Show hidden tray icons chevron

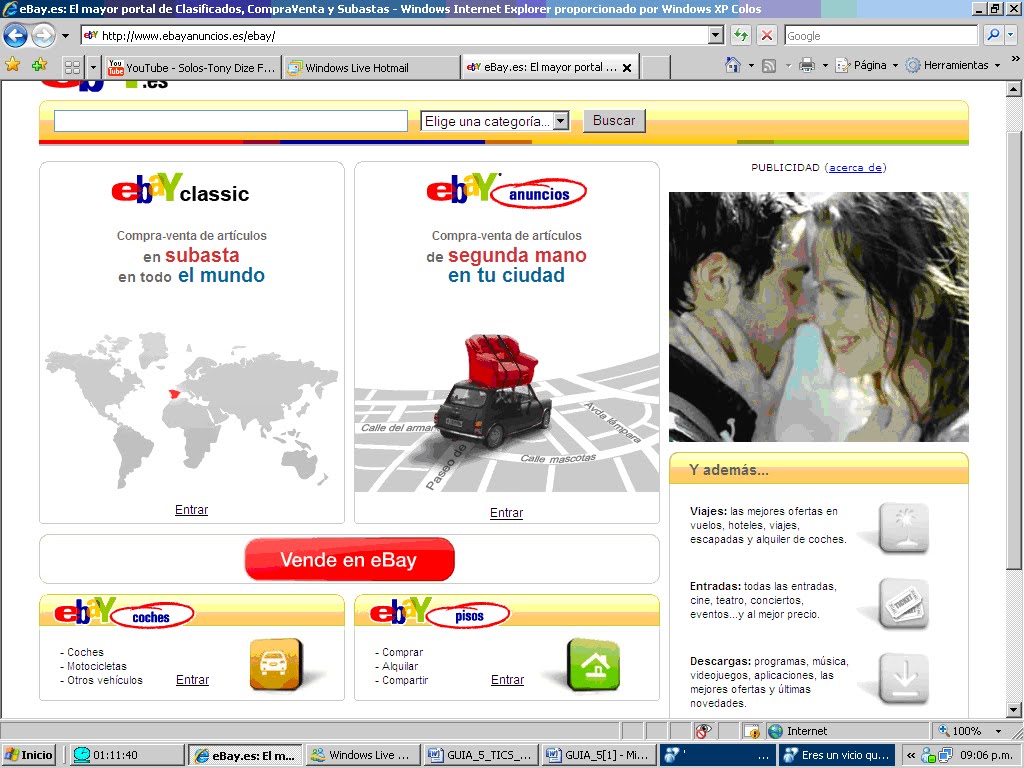coord(910,755)
